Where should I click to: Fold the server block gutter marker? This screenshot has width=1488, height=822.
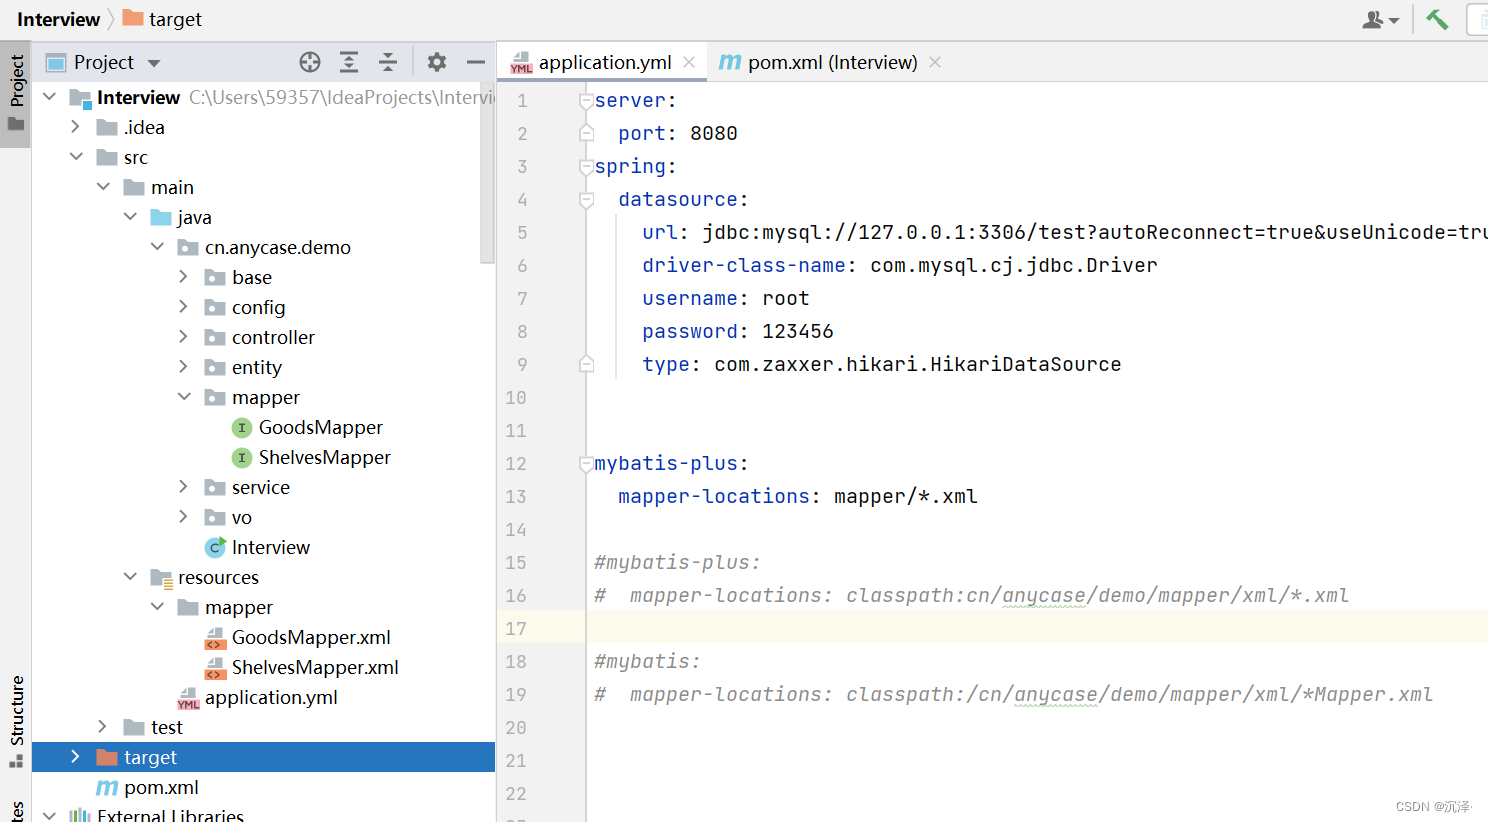[587, 101]
